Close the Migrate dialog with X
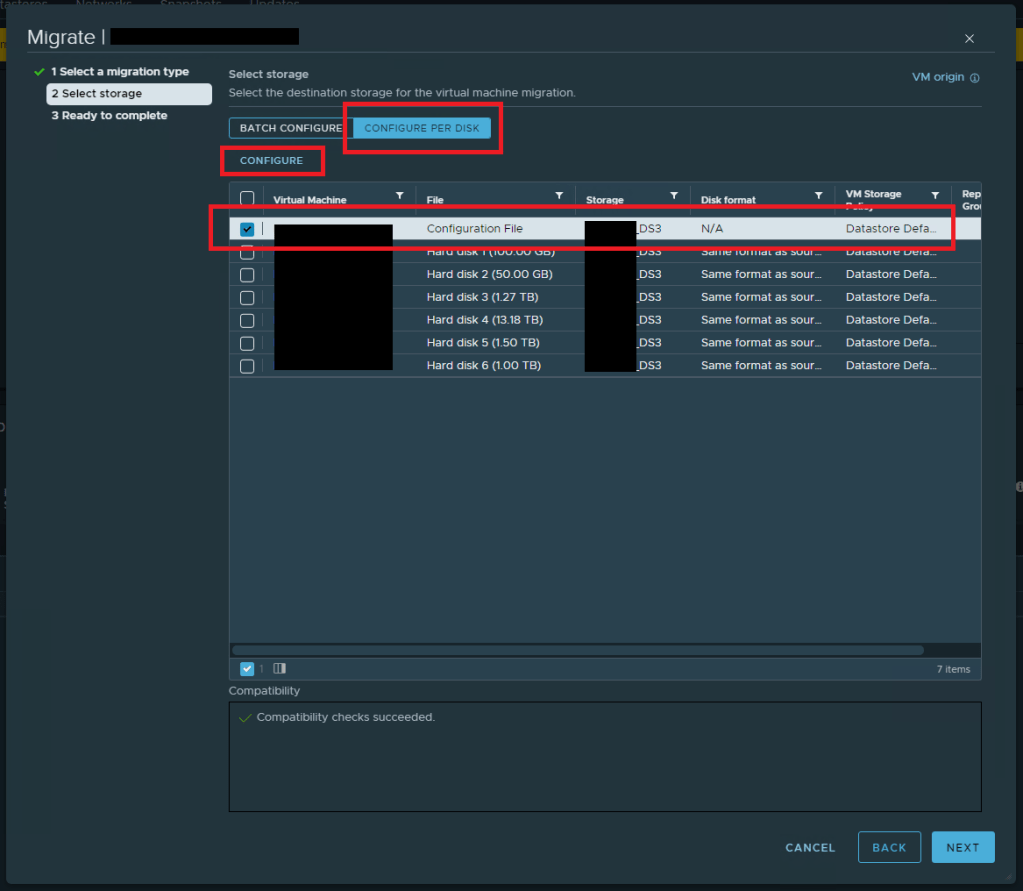 point(969,39)
